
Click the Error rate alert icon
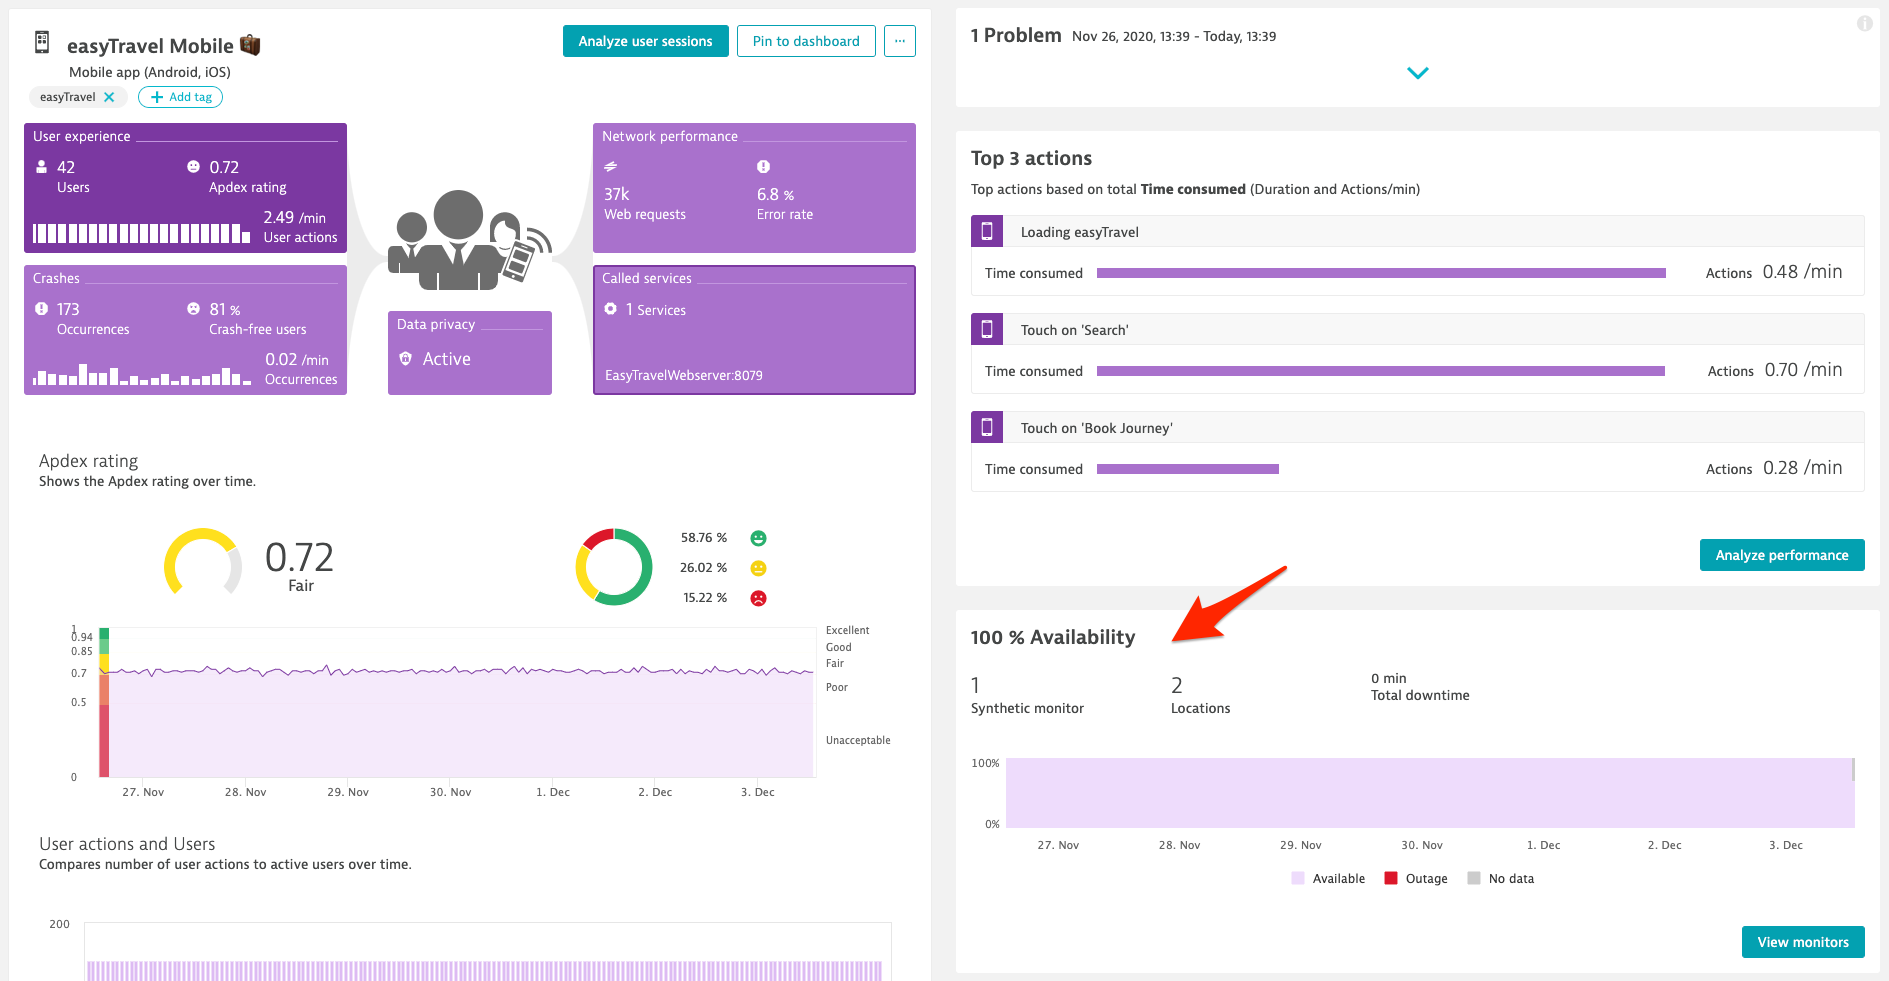click(x=763, y=167)
